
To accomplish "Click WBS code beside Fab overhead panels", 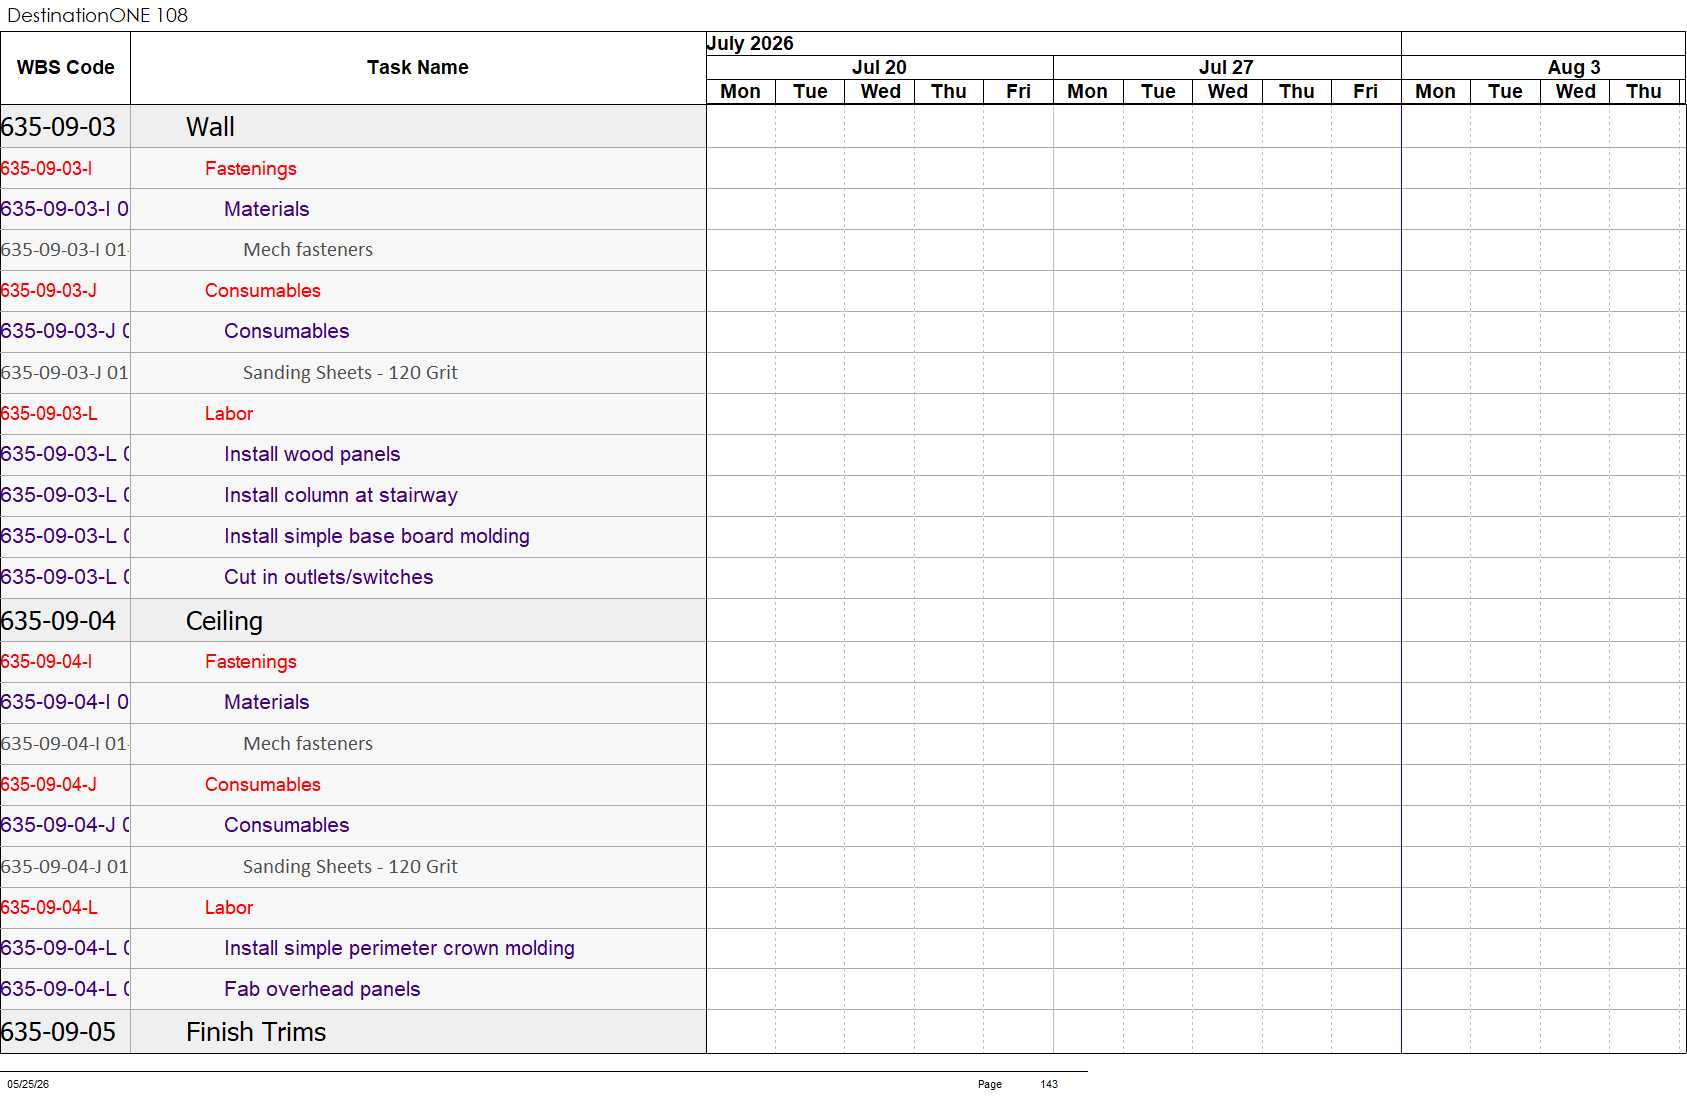I will 64,989.
